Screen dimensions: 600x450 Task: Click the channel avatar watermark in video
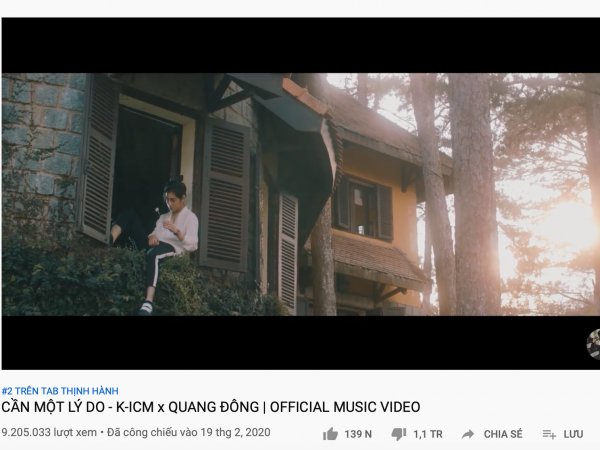(593, 344)
